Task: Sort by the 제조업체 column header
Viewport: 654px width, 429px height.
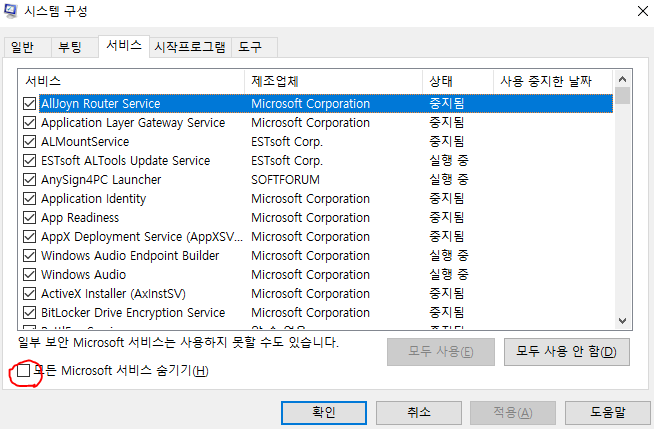Action: [x=333, y=81]
